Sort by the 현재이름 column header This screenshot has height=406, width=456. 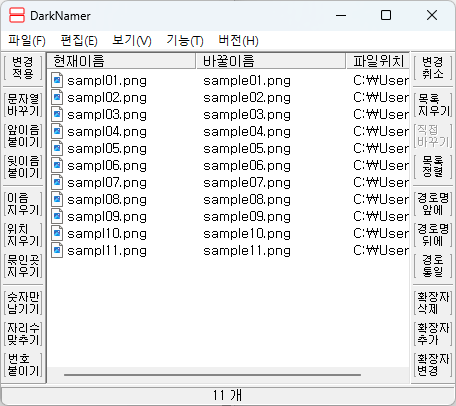click(122, 61)
